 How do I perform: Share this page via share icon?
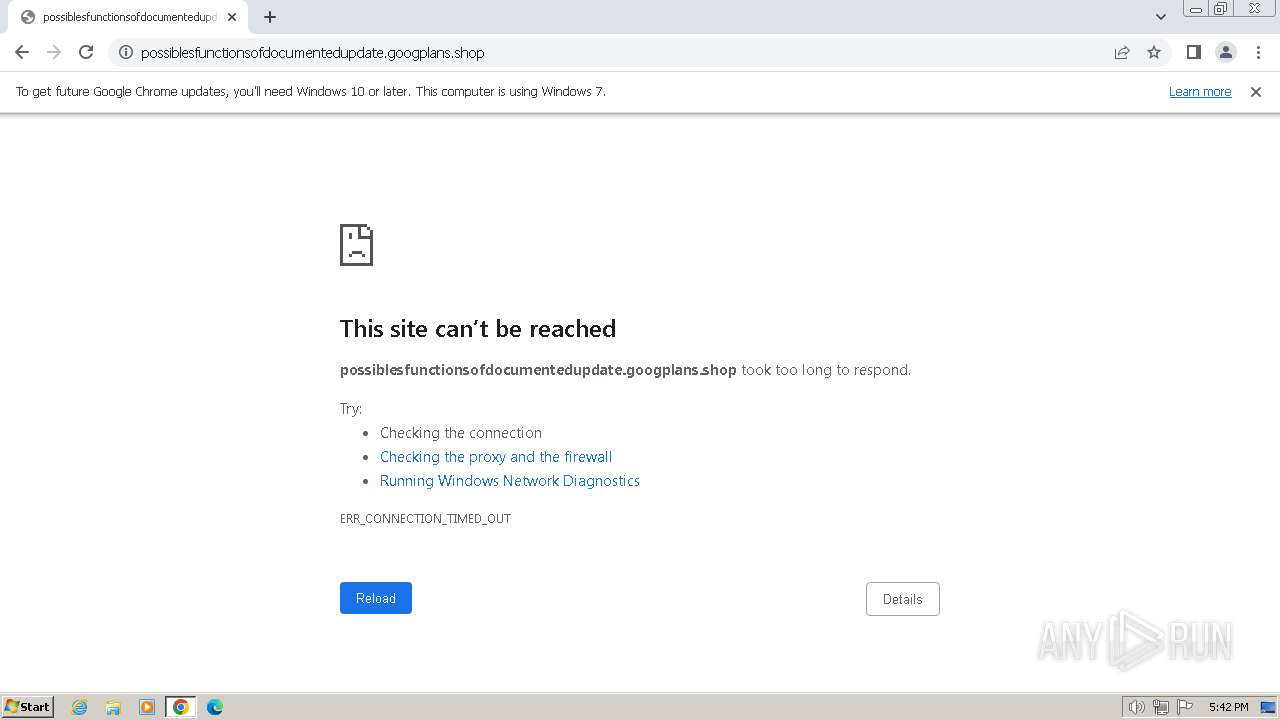click(x=1122, y=52)
